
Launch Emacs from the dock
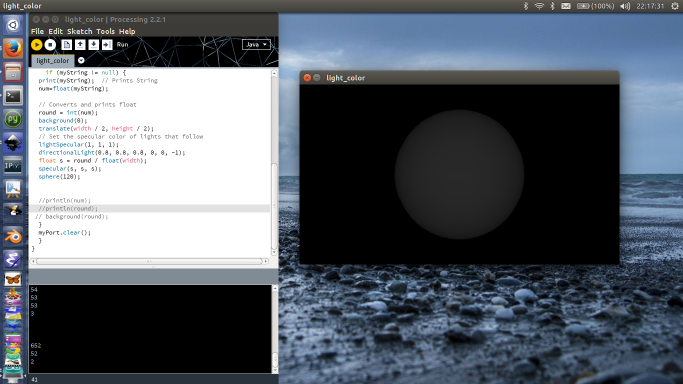pos(13,260)
